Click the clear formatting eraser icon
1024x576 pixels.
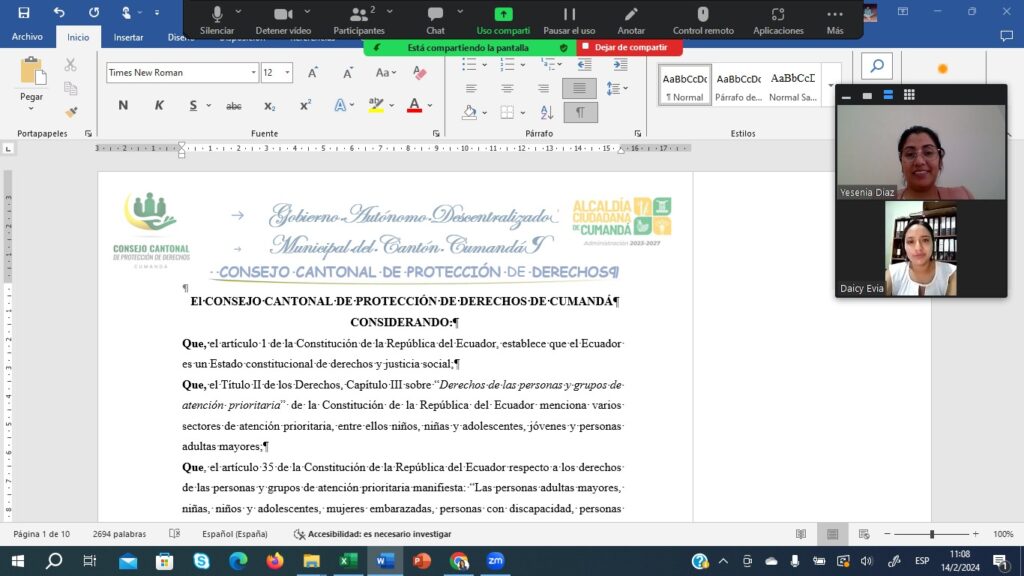click(x=420, y=73)
